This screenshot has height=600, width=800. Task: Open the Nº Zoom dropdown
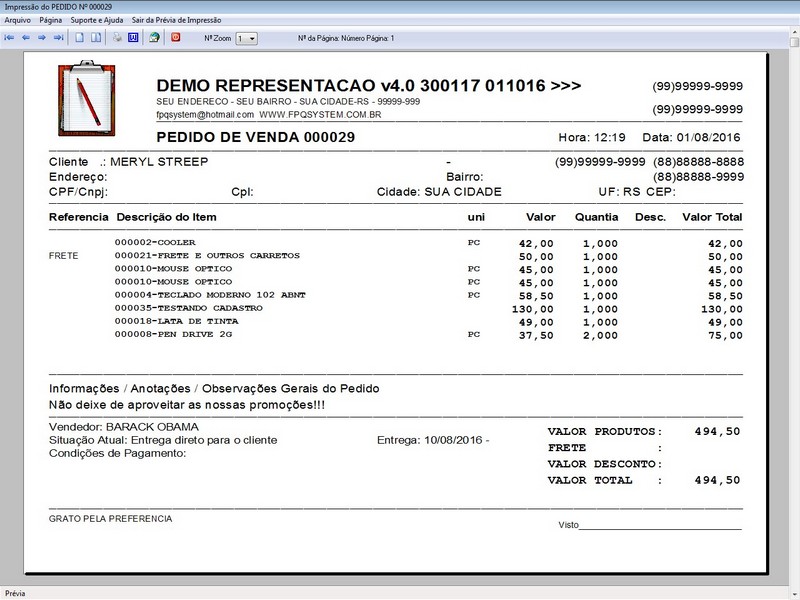click(x=246, y=39)
